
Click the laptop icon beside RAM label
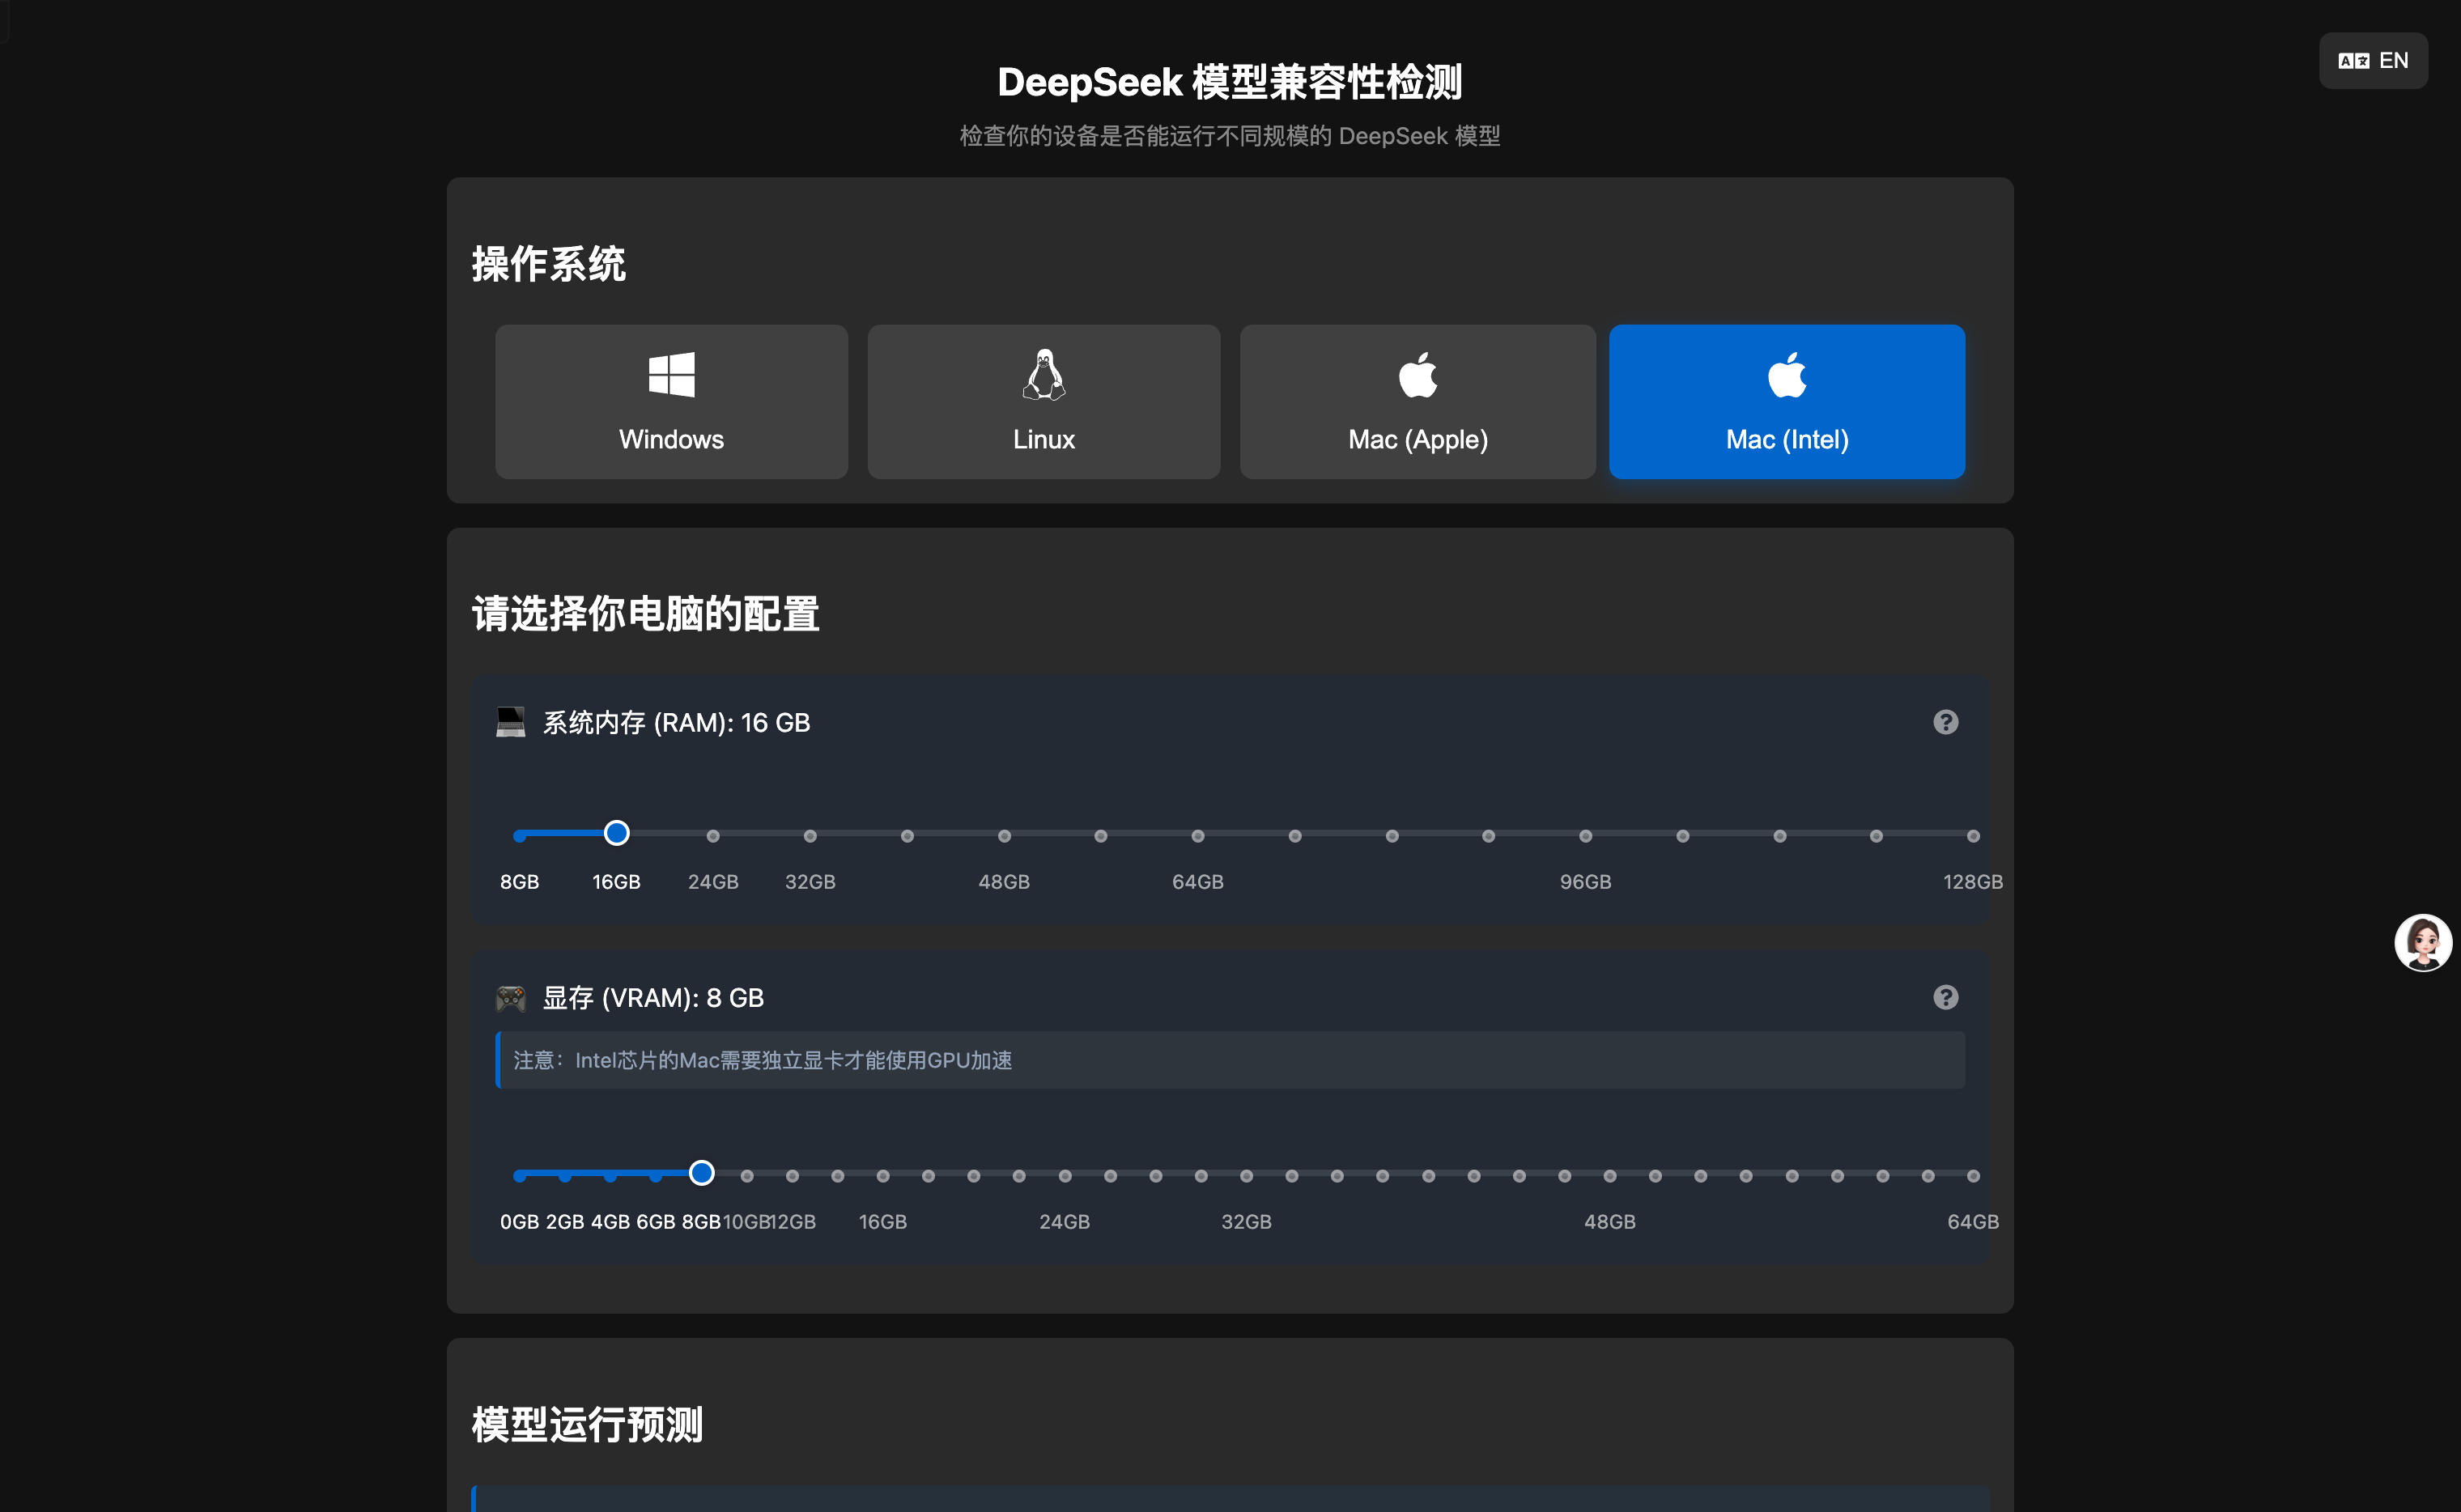(x=510, y=722)
